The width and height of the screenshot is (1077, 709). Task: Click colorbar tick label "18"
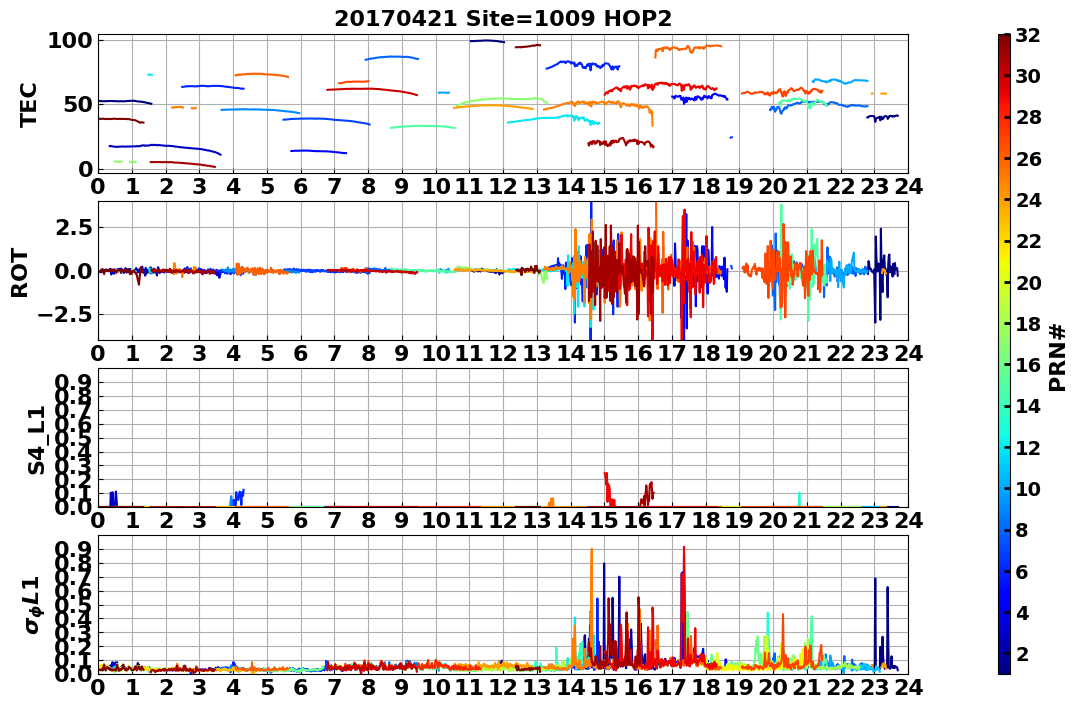pyautogui.click(x=1028, y=324)
